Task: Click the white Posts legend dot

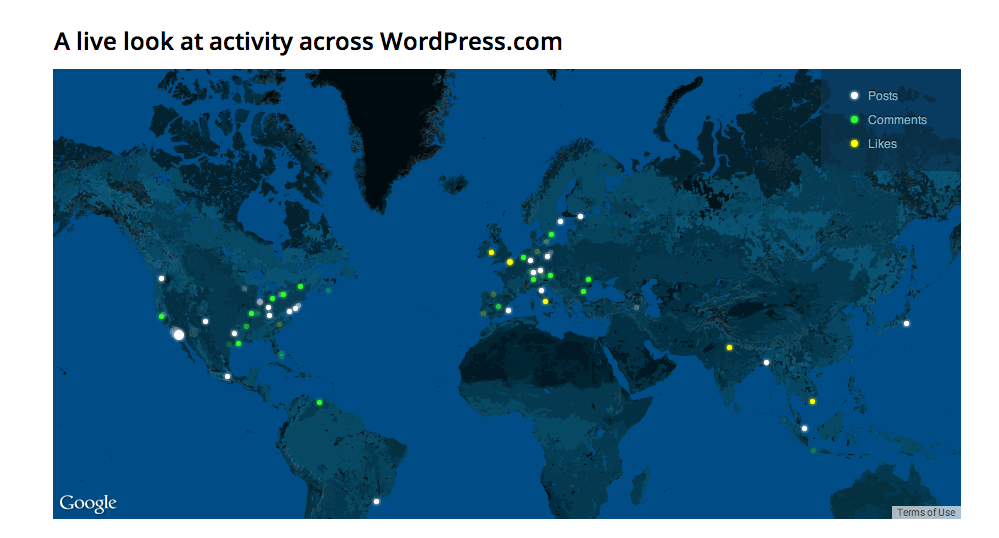Action: (x=854, y=96)
